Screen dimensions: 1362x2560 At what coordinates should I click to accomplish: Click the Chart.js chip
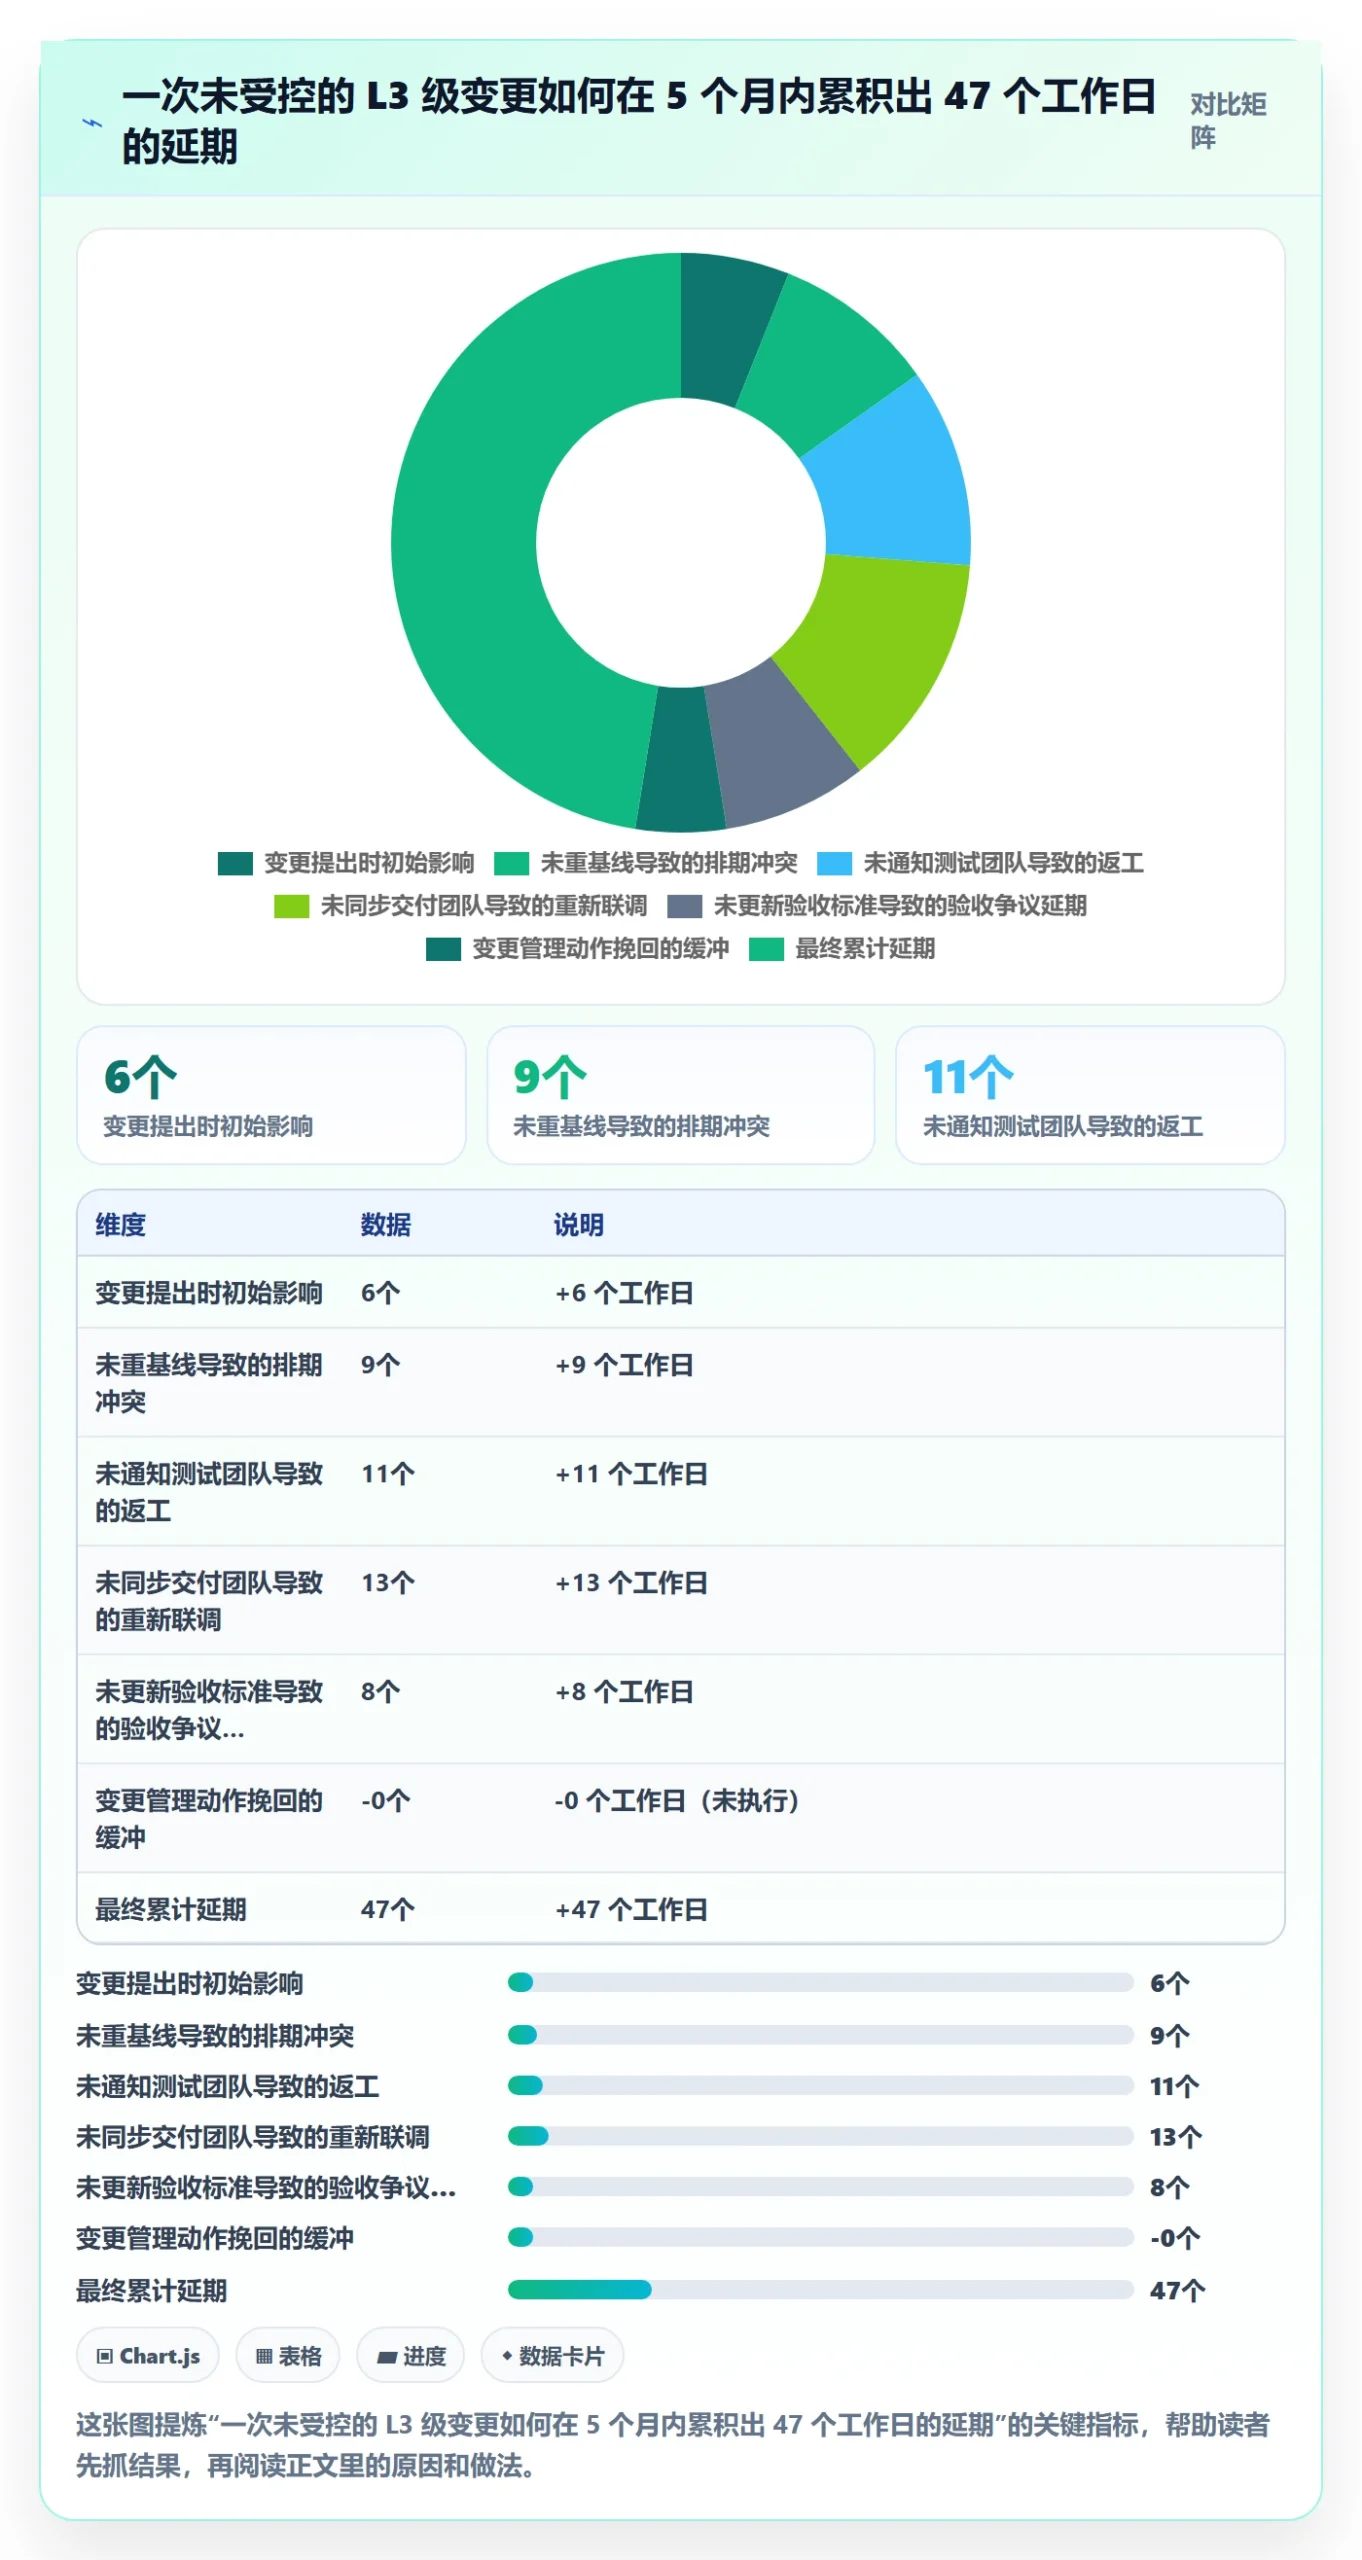pyautogui.click(x=148, y=2356)
